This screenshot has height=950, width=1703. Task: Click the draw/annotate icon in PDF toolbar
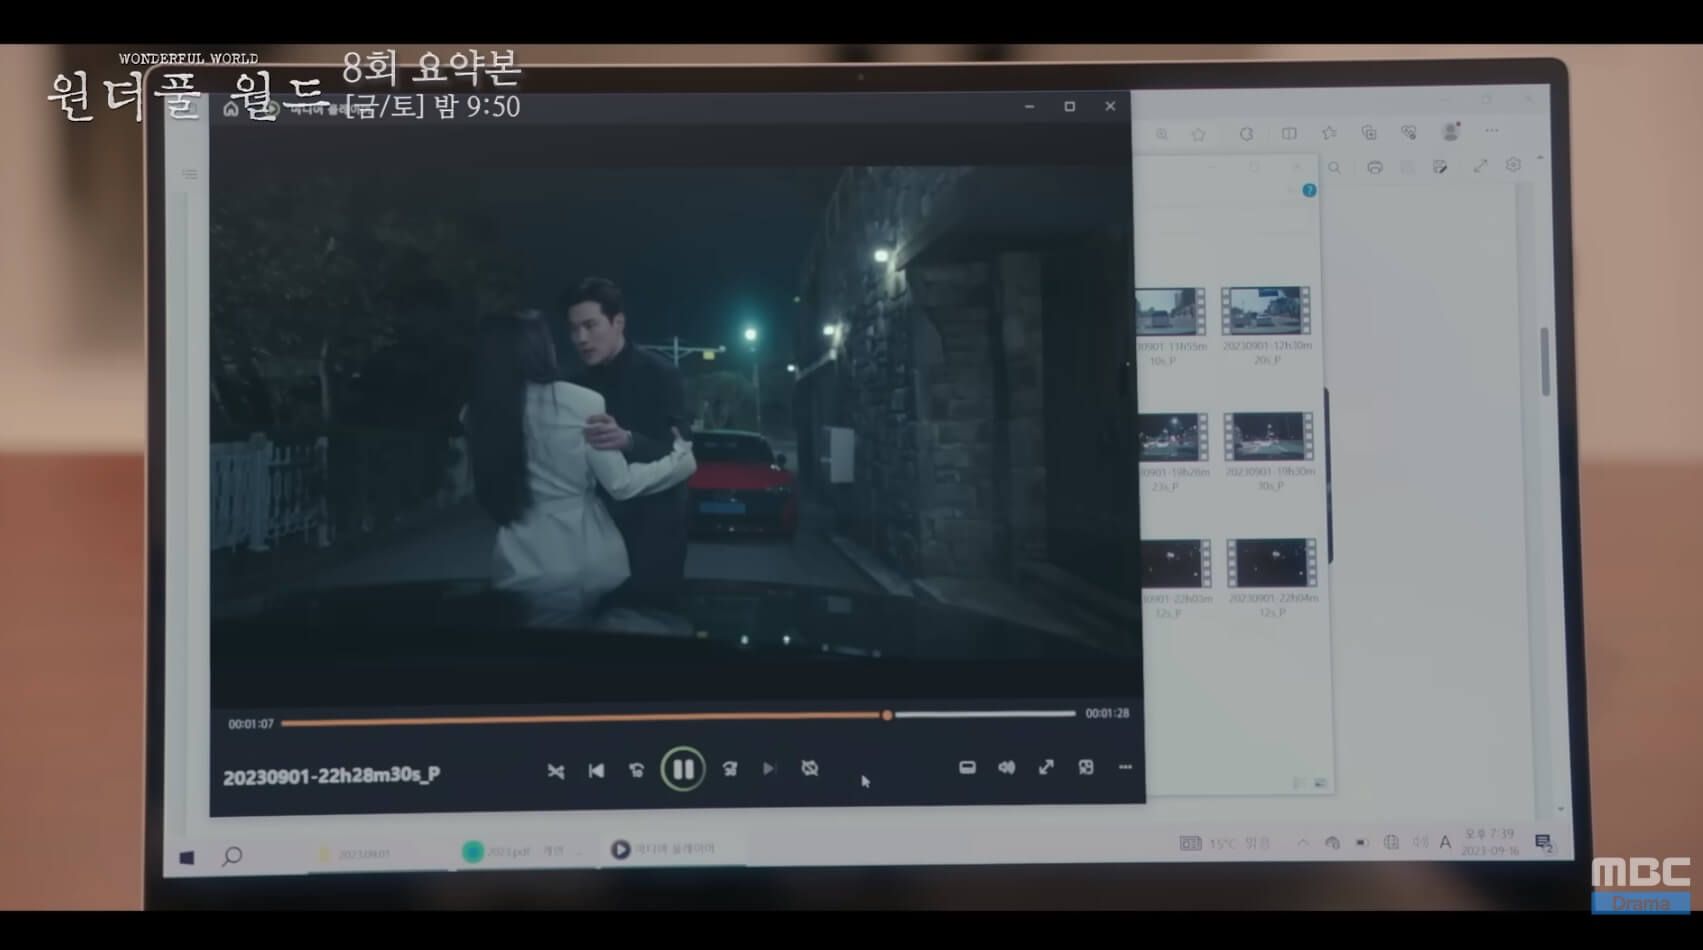point(1440,166)
